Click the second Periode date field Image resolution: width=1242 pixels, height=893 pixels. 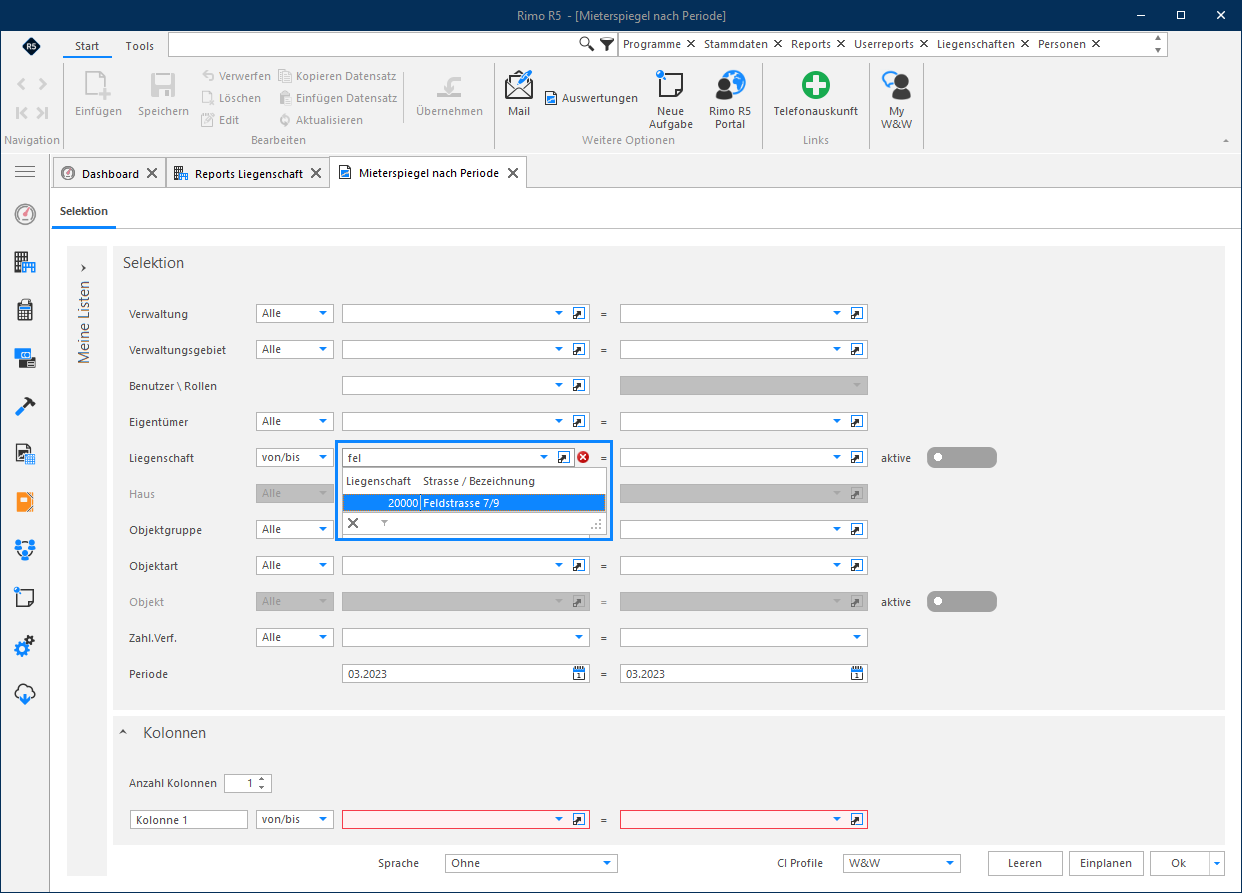743,673
